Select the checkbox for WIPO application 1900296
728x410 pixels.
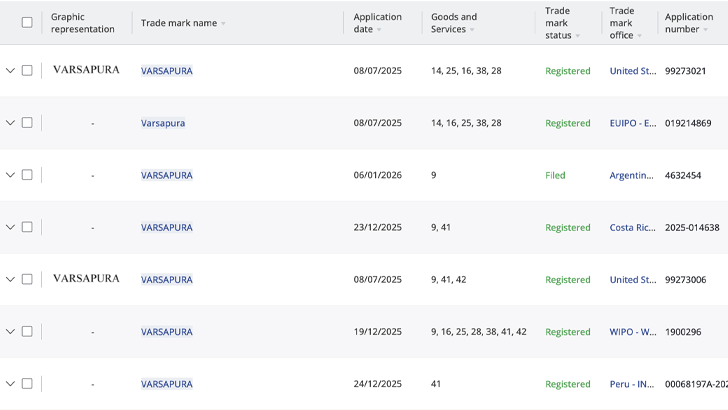tap(27, 331)
